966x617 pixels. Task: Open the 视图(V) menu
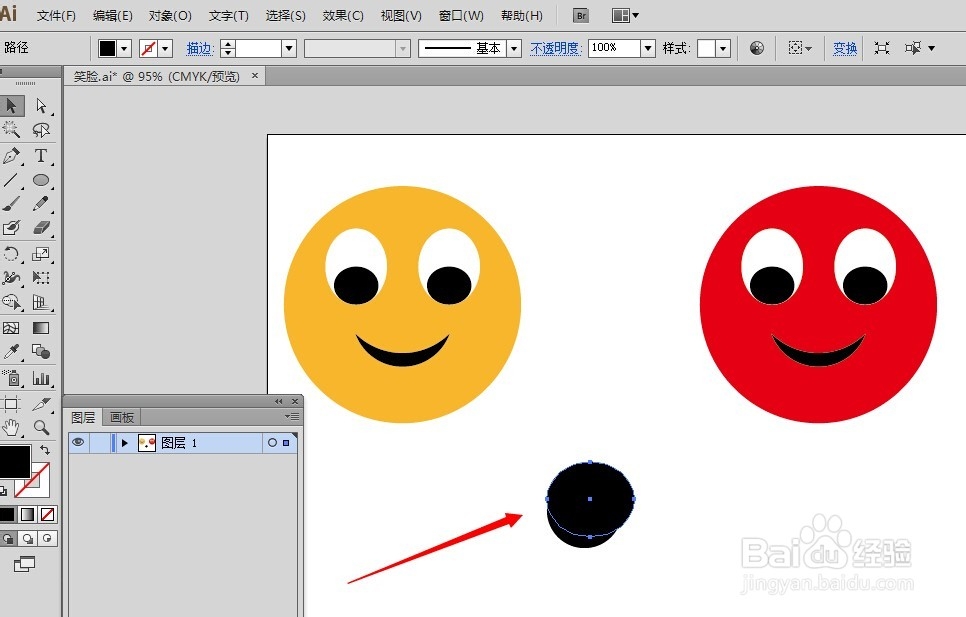tap(401, 15)
